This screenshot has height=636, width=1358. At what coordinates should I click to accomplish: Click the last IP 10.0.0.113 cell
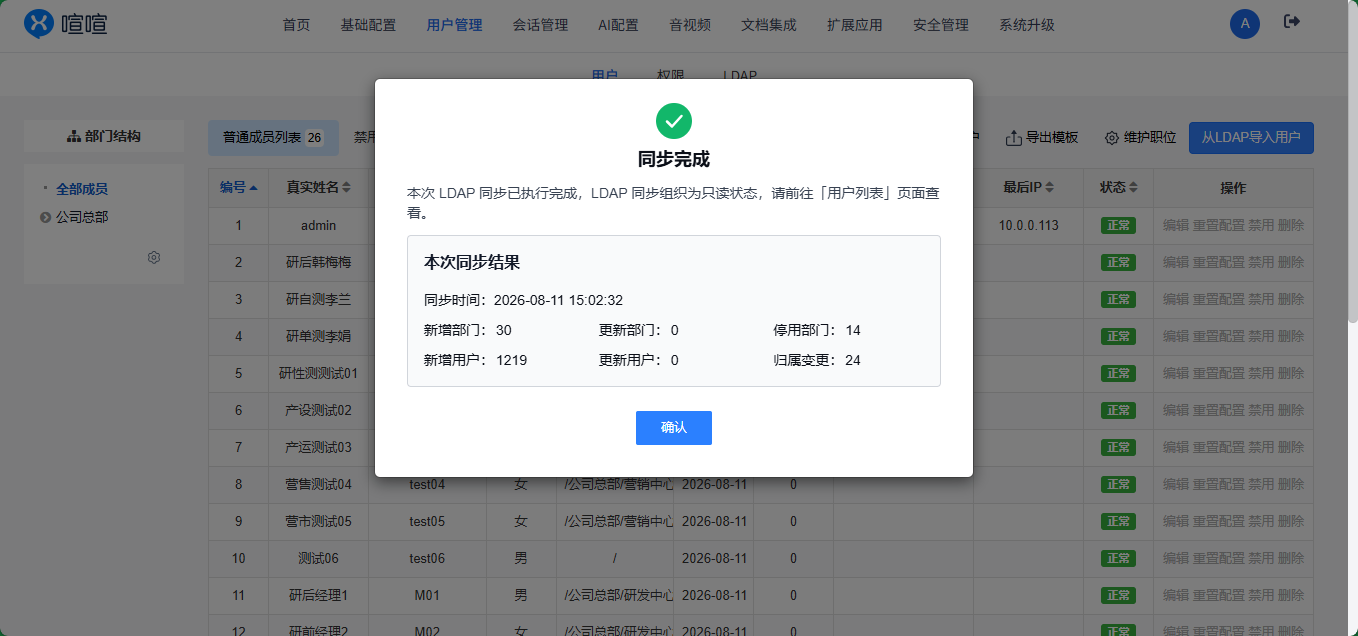pyautogui.click(x=1028, y=226)
